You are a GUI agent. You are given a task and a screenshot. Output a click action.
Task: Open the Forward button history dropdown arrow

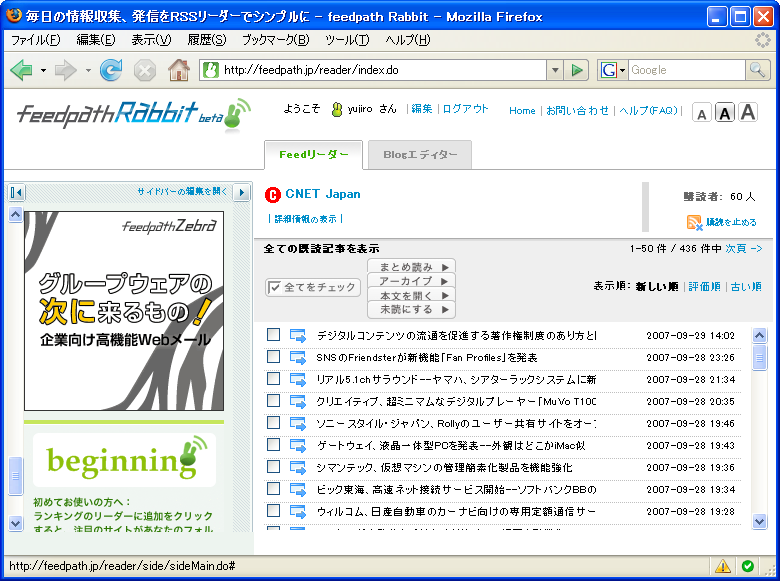(x=88, y=70)
